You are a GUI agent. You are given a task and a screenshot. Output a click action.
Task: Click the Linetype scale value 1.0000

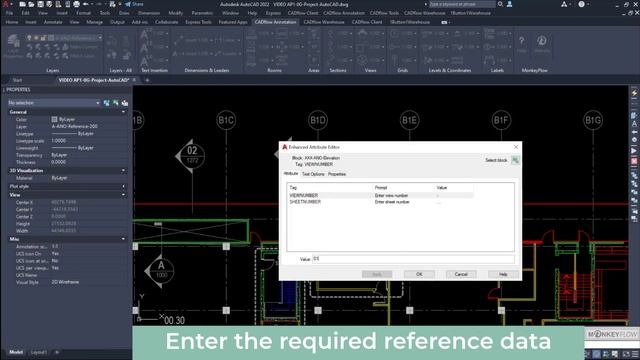pyautogui.click(x=58, y=141)
